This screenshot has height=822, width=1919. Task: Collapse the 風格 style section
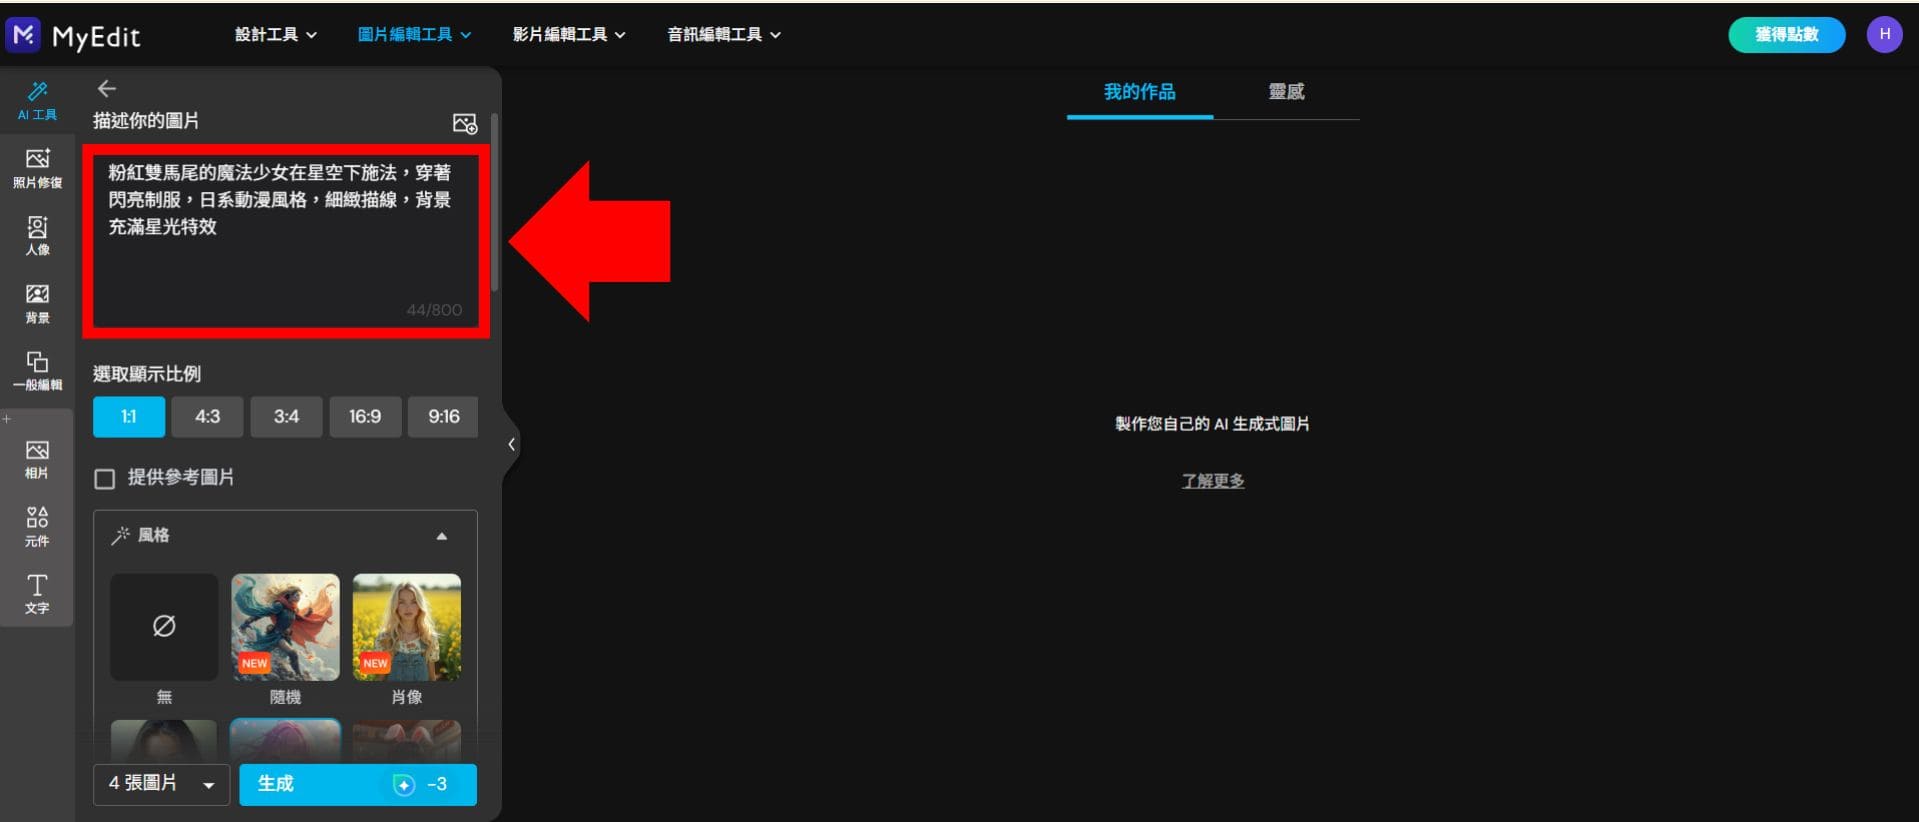click(441, 536)
